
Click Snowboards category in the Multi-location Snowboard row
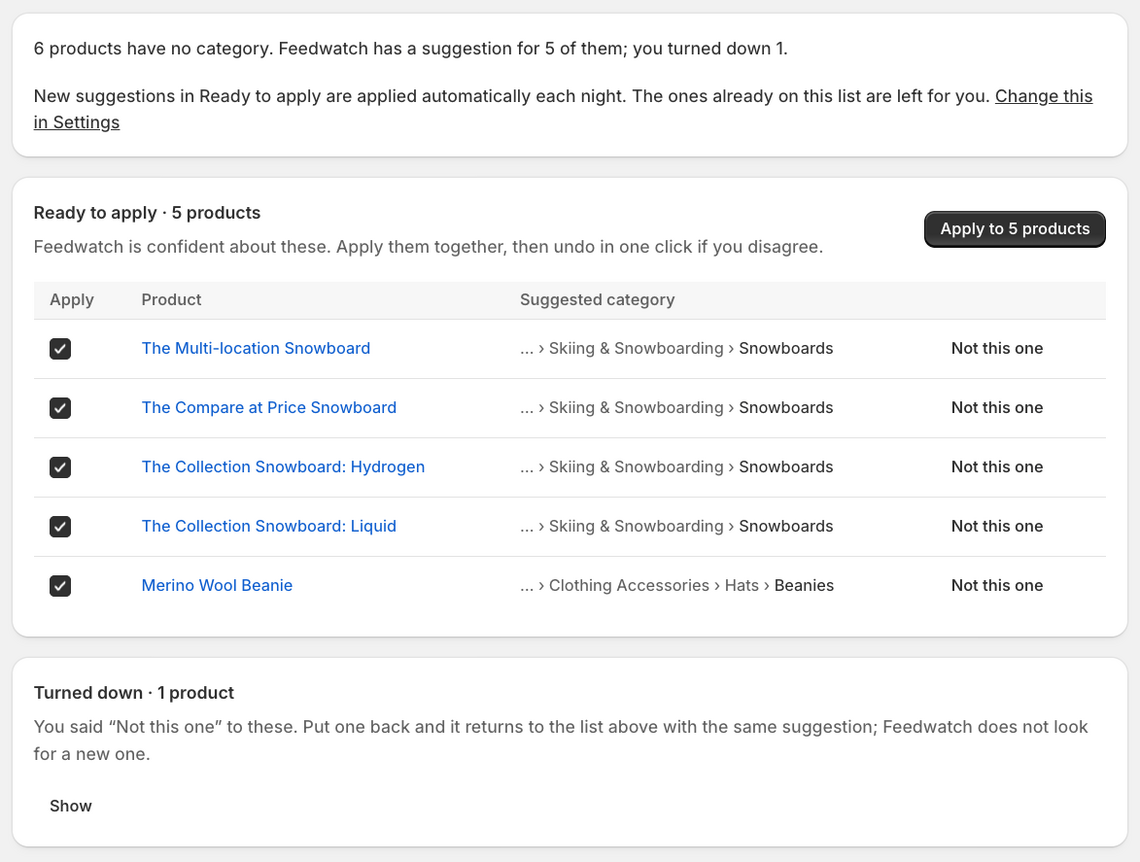pyautogui.click(x=786, y=348)
